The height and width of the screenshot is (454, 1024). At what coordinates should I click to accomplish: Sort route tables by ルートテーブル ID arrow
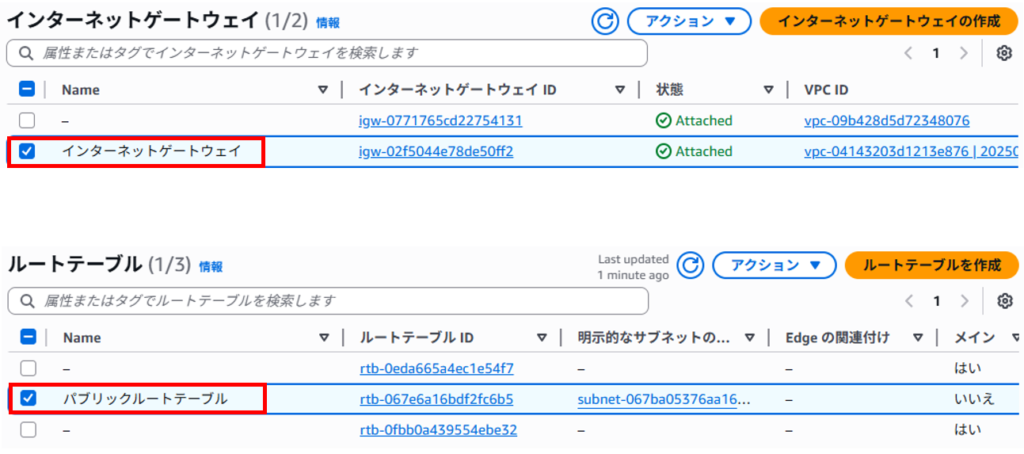[x=541, y=337]
